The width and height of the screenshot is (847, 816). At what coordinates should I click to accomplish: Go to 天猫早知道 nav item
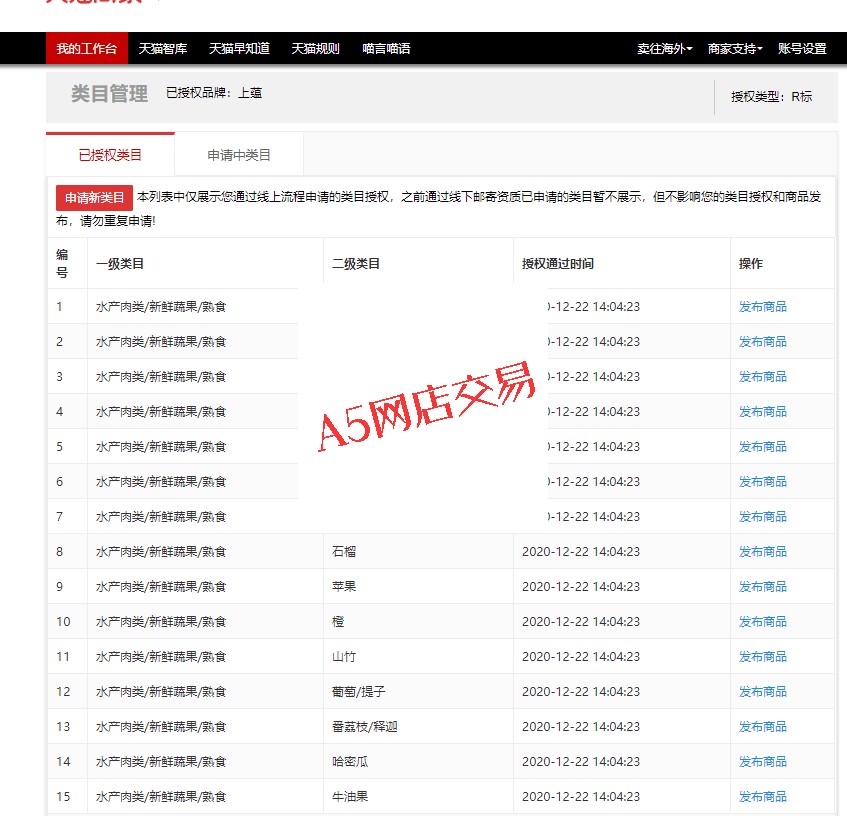click(239, 49)
